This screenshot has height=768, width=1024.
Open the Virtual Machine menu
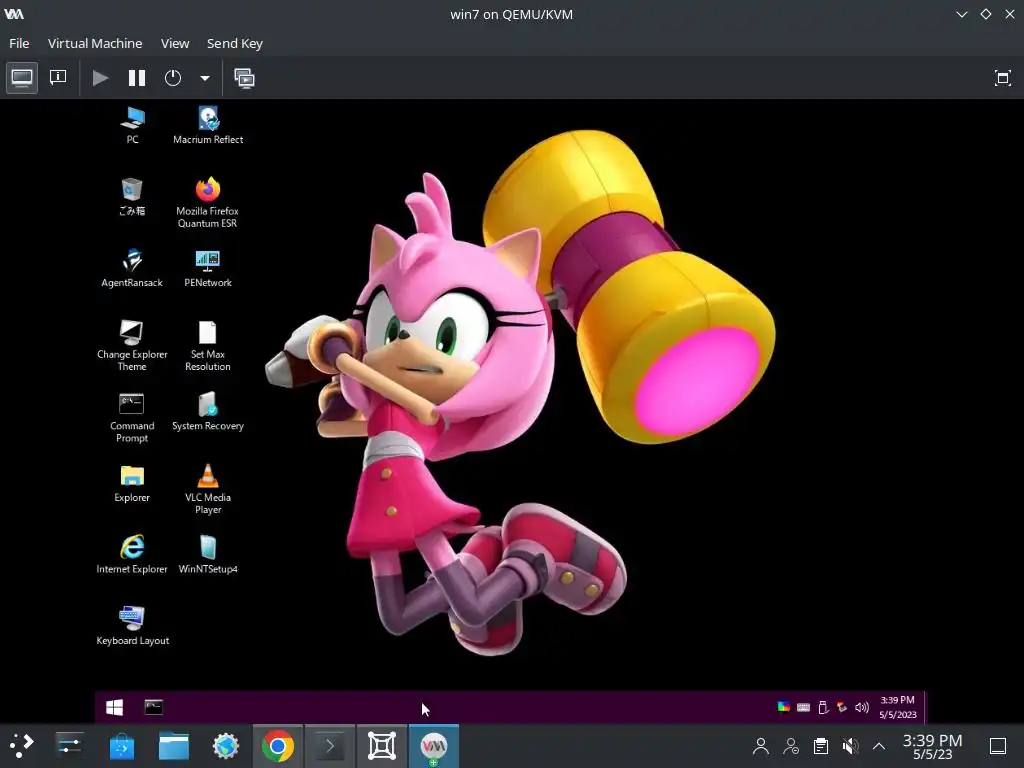(95, 43)
